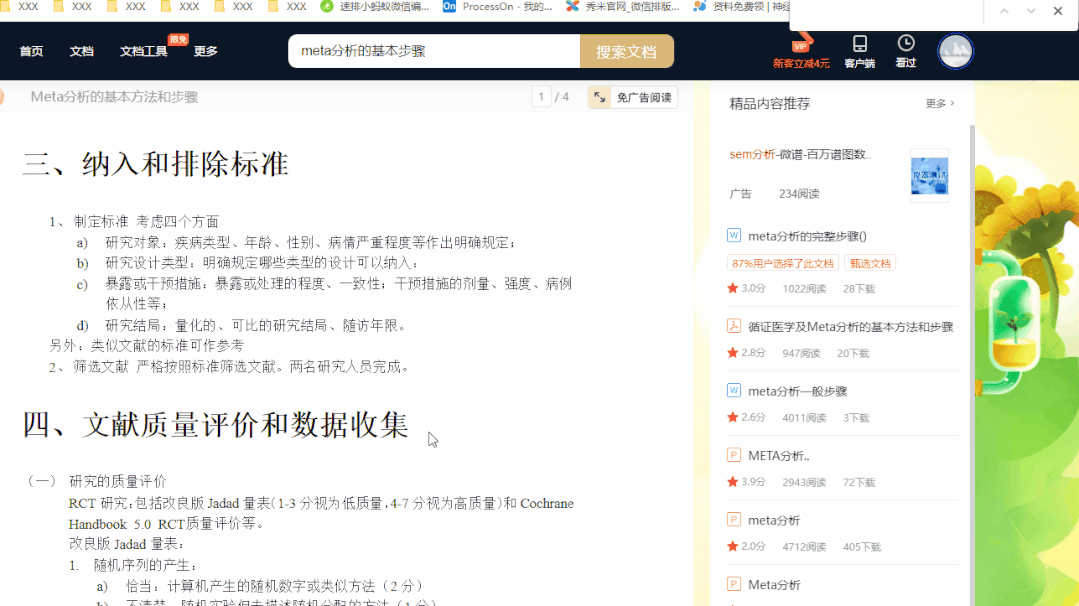Open the bottom Meta分析 document link
Image resolution: width=1079 pixels, height=606 pixels.
(773, 585)
